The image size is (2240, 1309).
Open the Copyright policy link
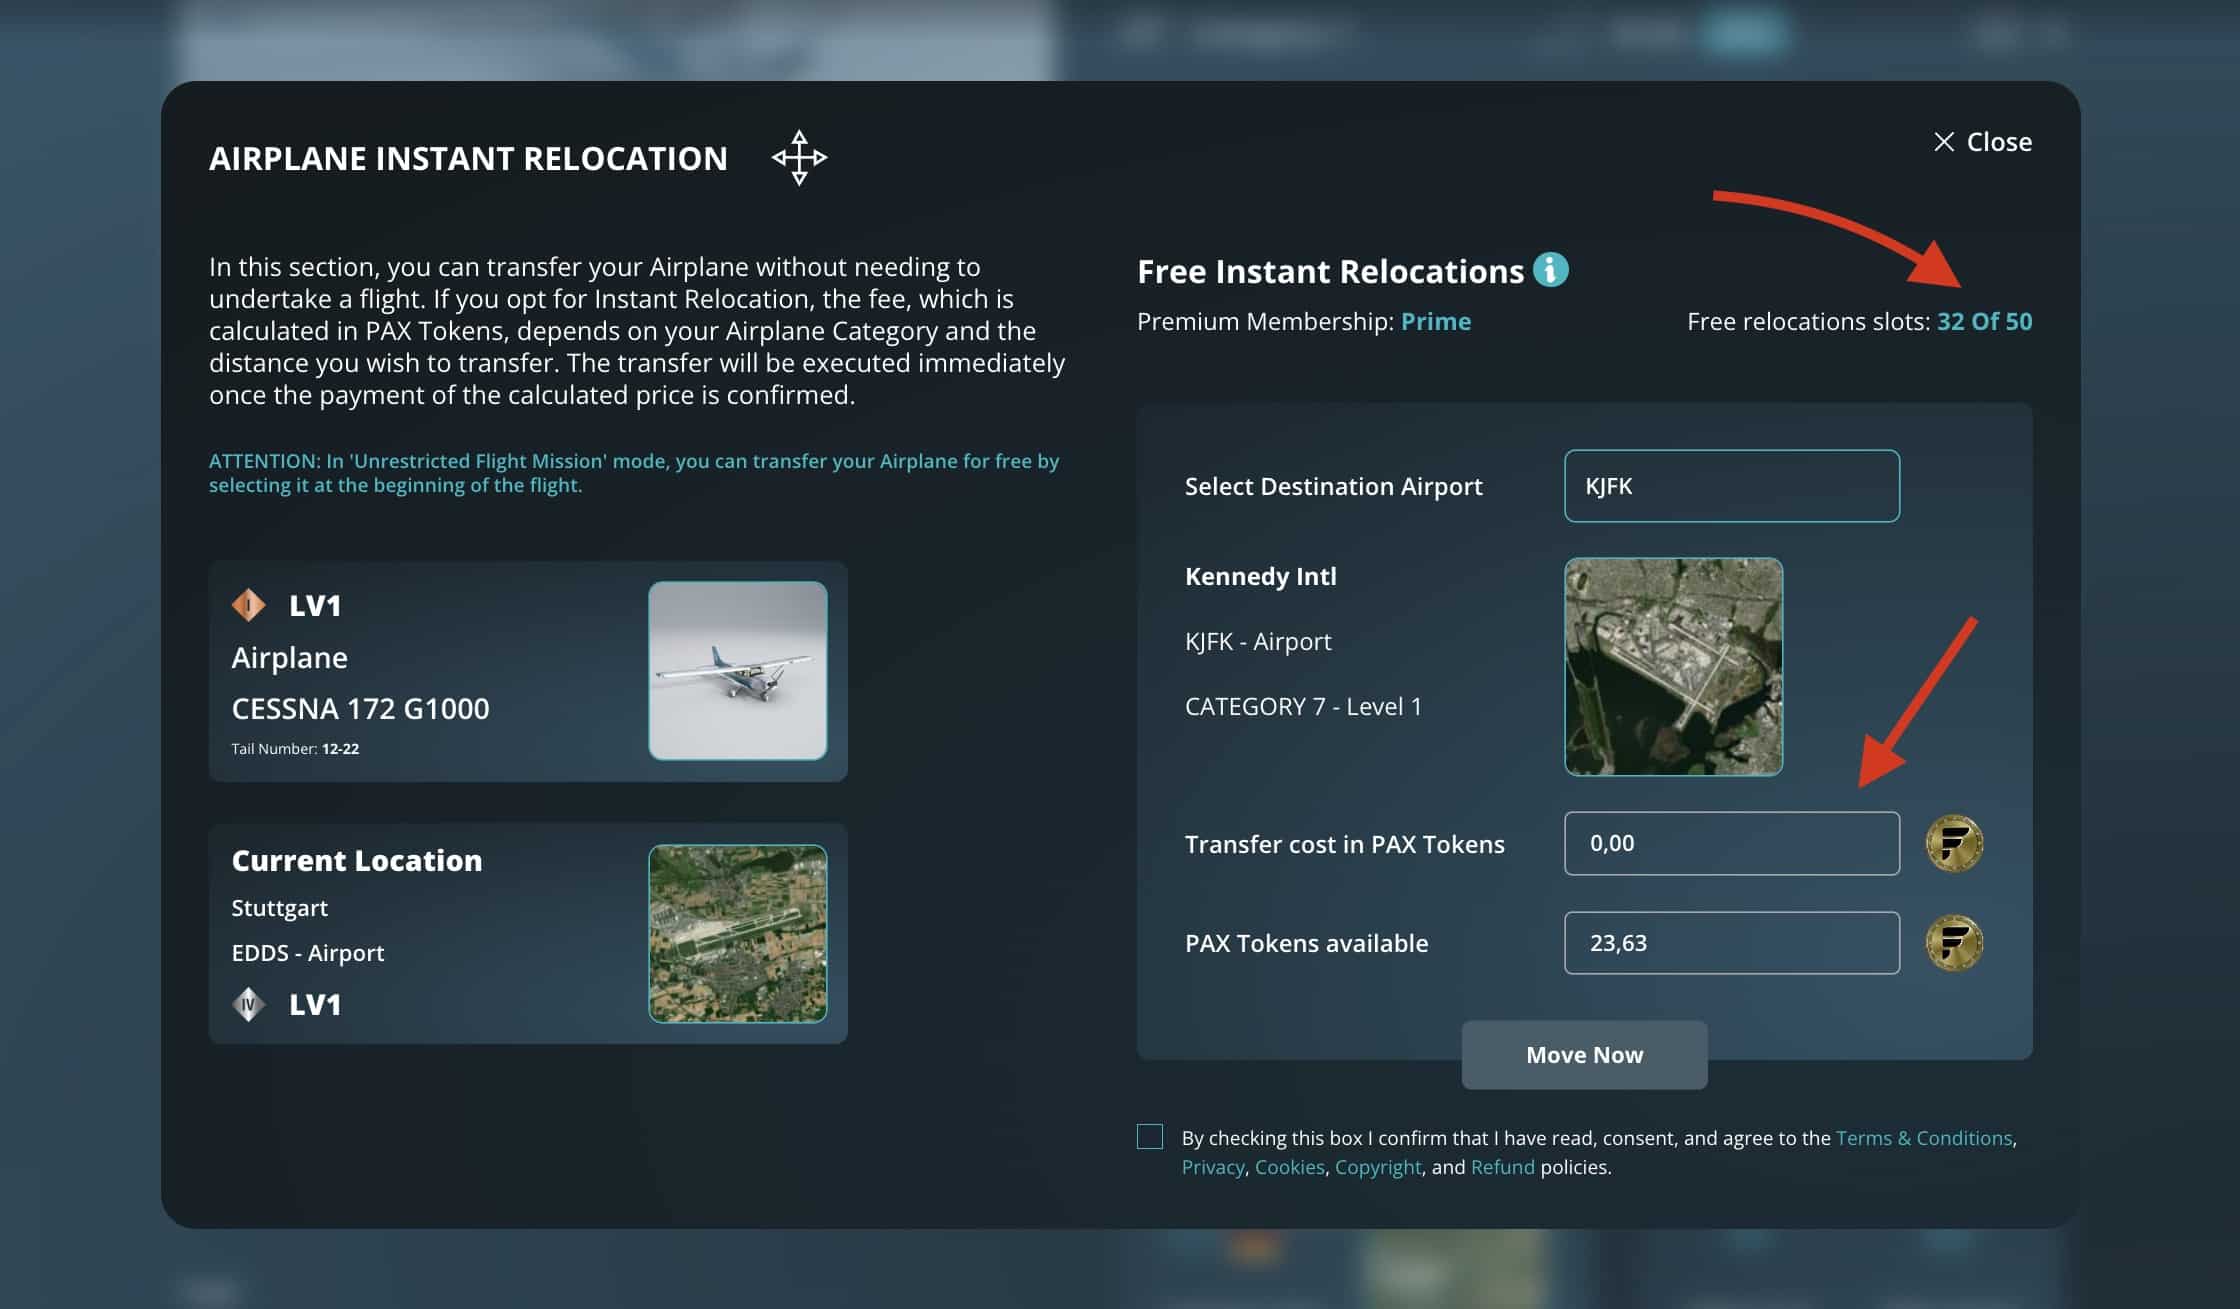pos(1377,1167)
